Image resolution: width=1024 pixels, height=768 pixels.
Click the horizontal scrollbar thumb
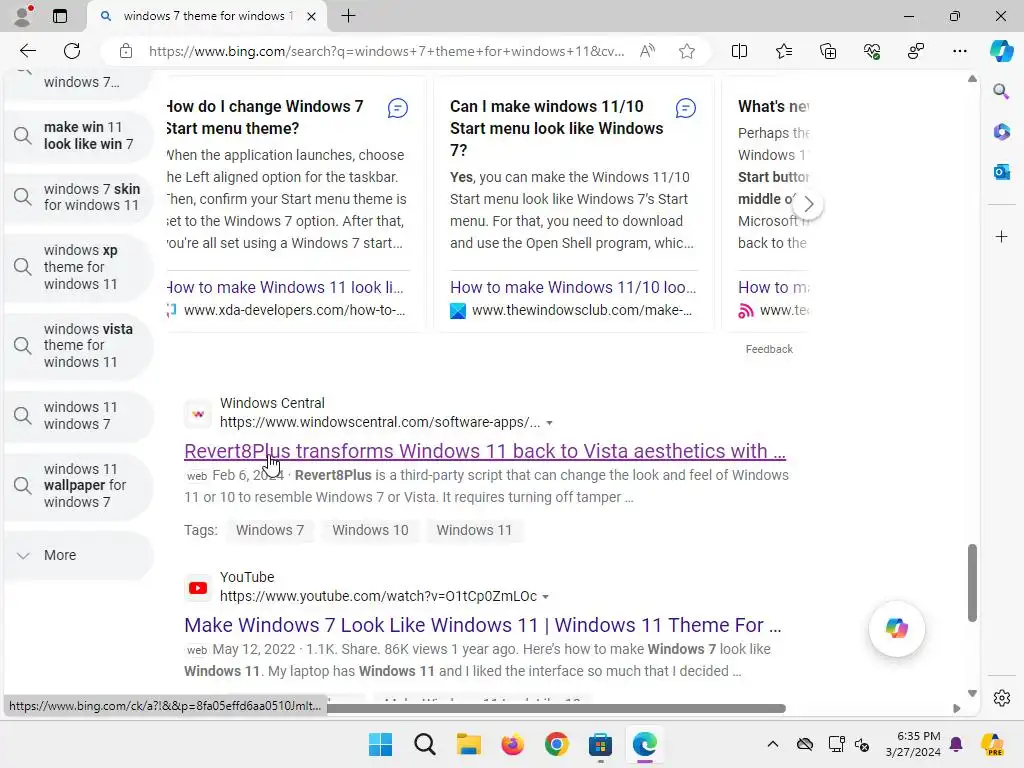pos(556,708)
